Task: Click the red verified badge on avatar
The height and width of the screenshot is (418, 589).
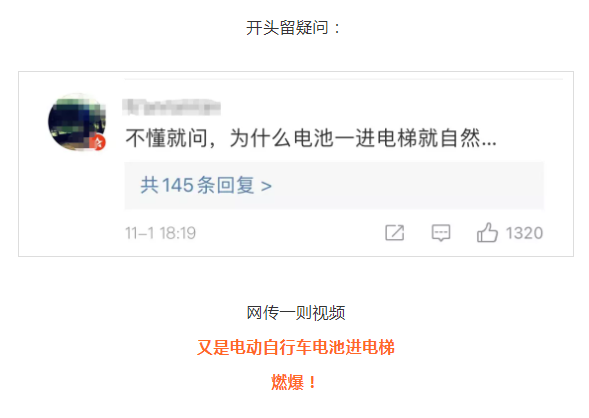Action: pyautogui.click(x=99, y=143)
